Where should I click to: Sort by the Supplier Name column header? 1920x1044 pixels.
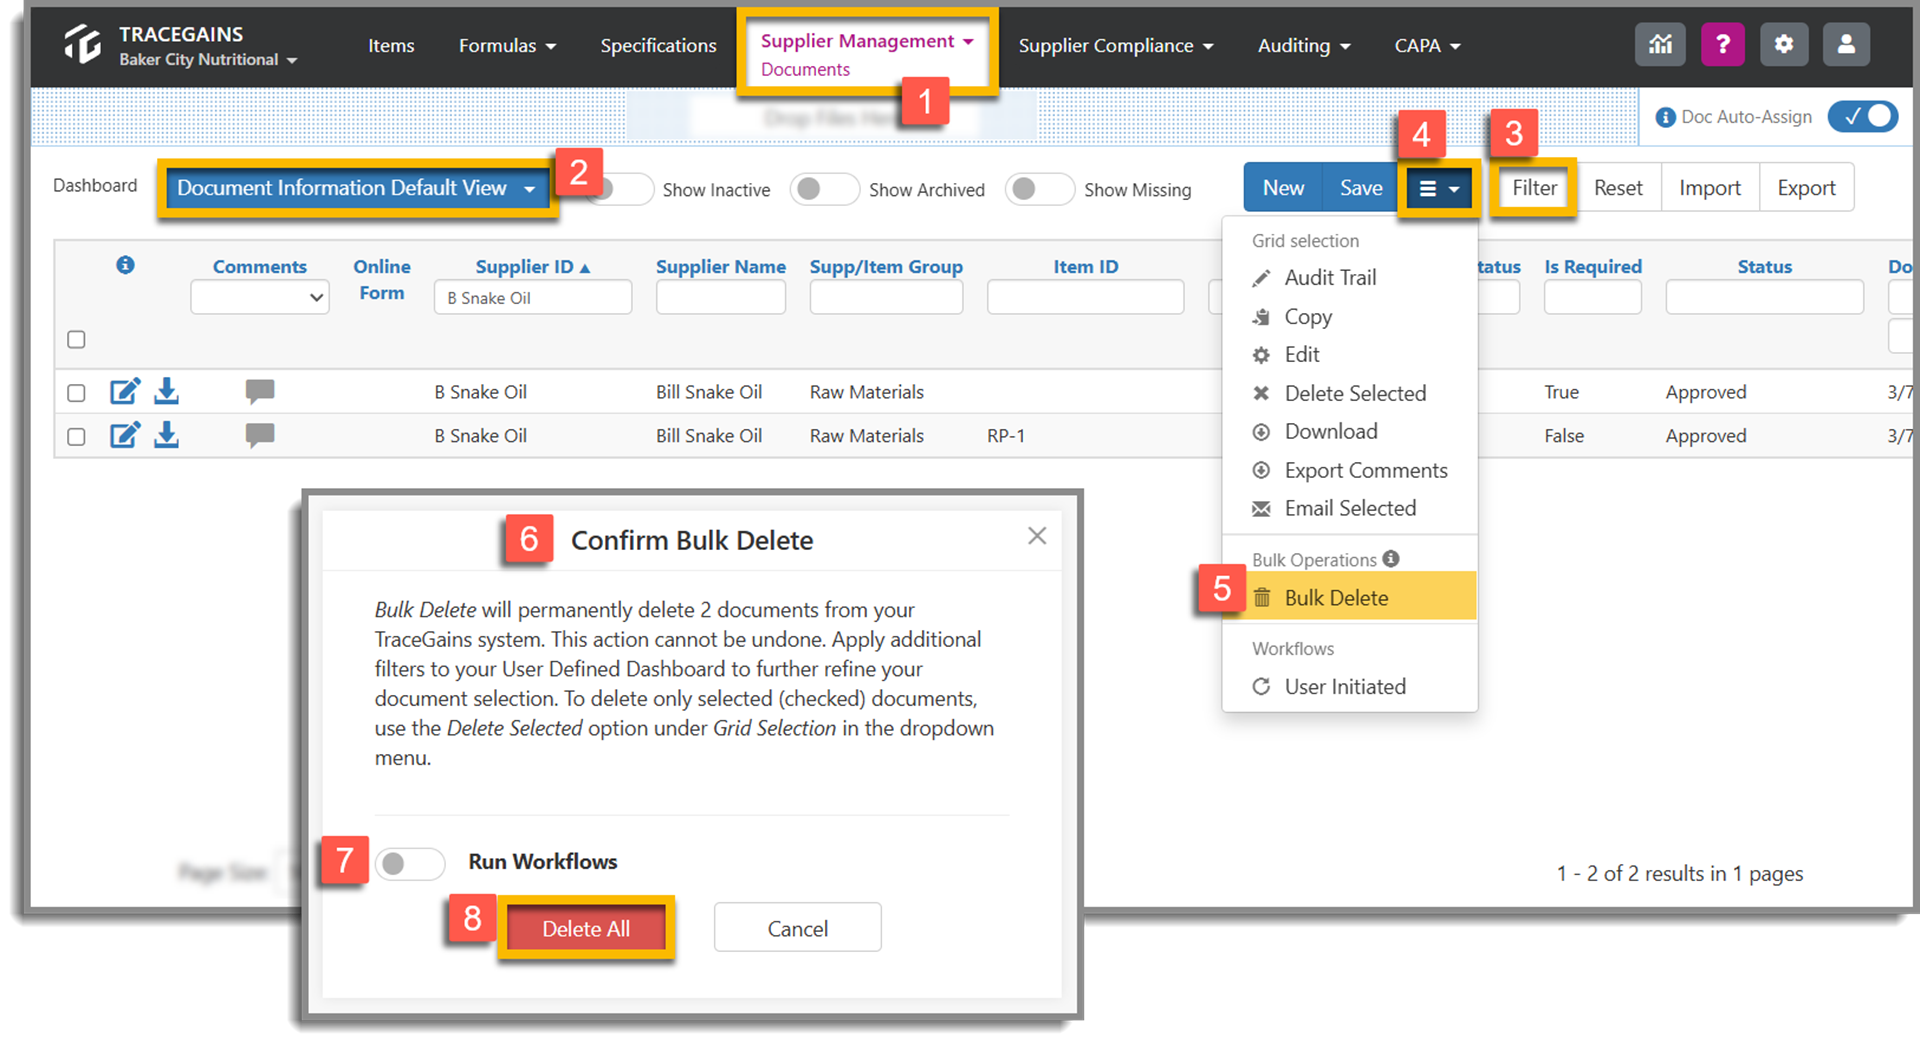point(721,267)
